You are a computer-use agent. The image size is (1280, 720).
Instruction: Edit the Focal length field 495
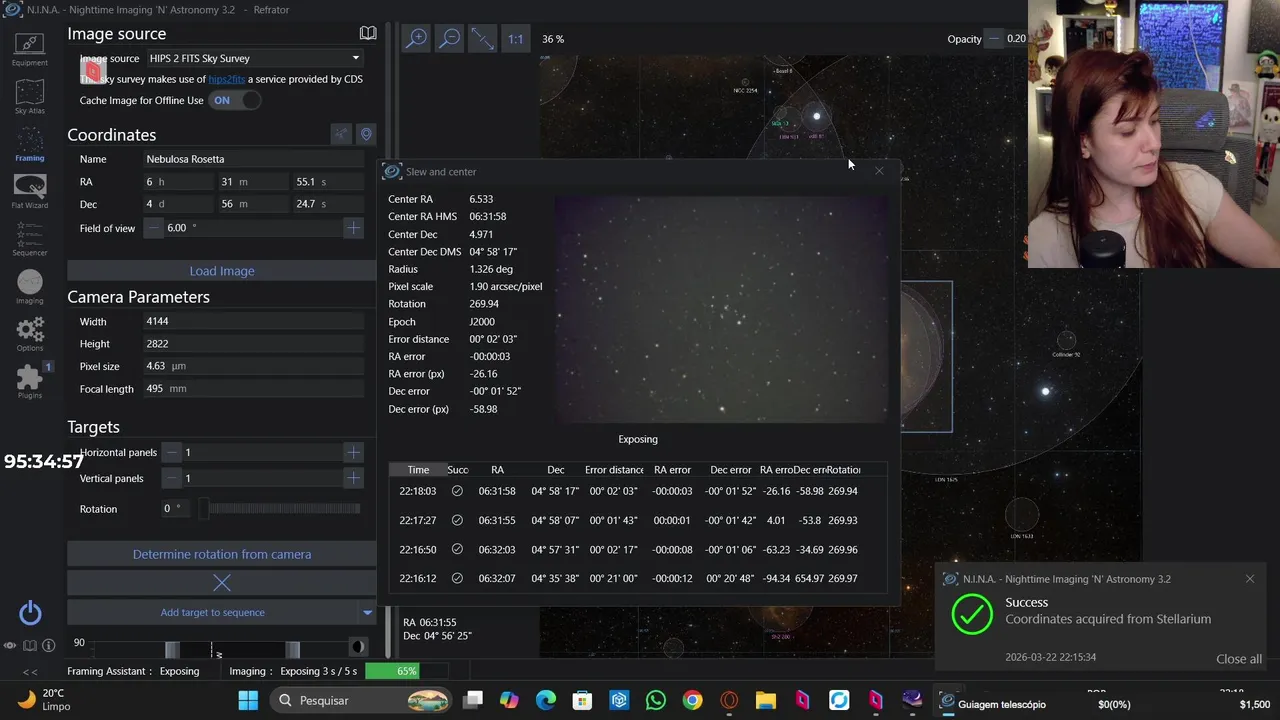click(254, 389)
